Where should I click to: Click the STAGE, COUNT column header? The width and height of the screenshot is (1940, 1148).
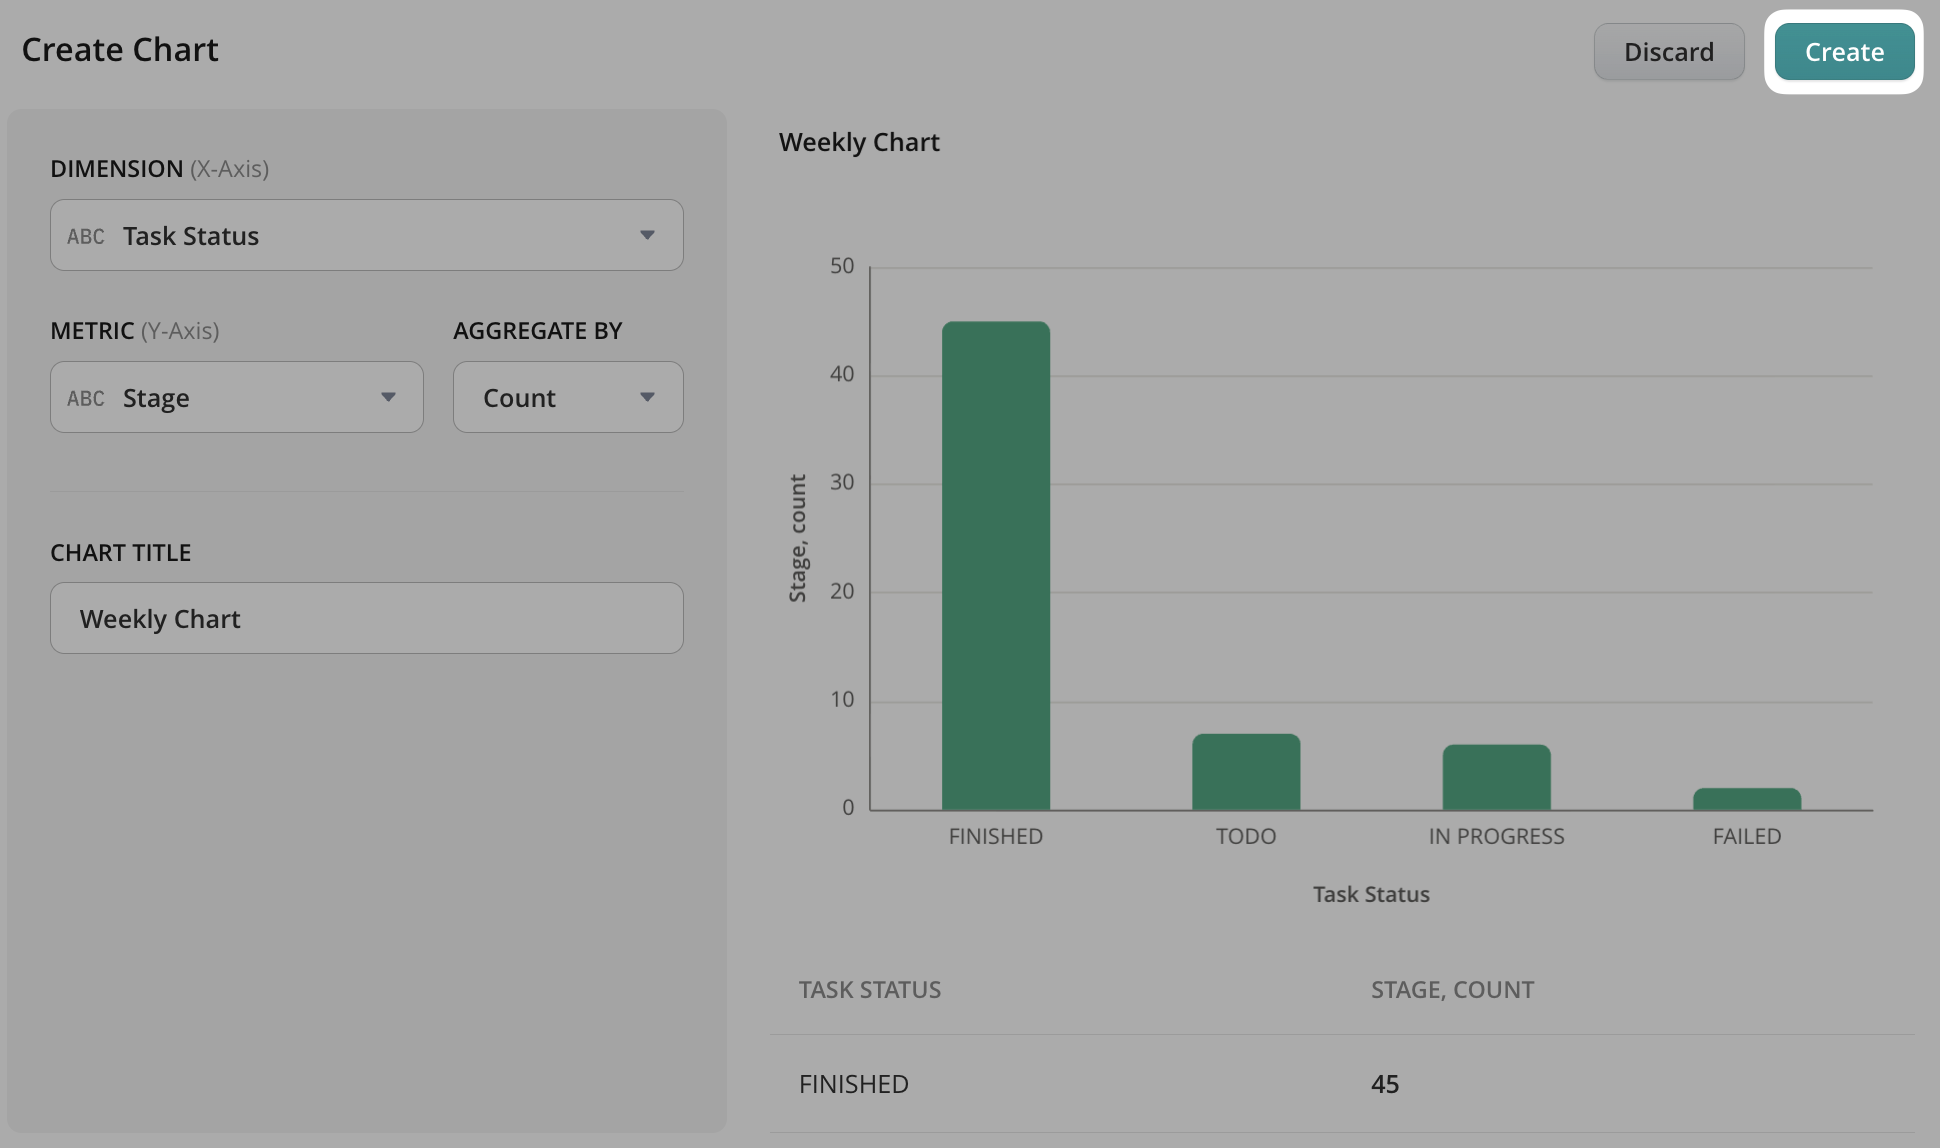(x=1451, y=989)
